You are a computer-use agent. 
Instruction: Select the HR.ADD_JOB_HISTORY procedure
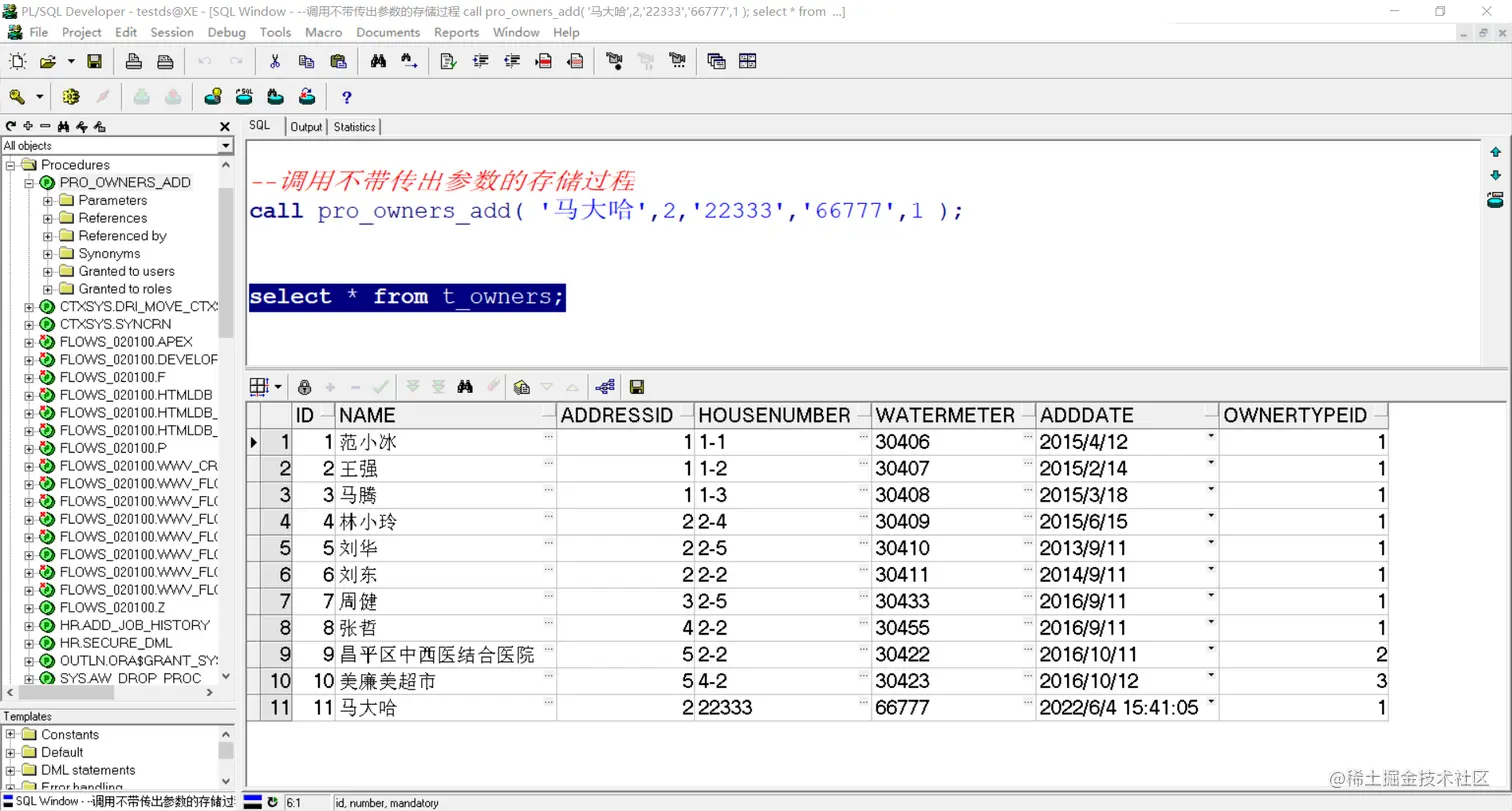click(134, 625)
